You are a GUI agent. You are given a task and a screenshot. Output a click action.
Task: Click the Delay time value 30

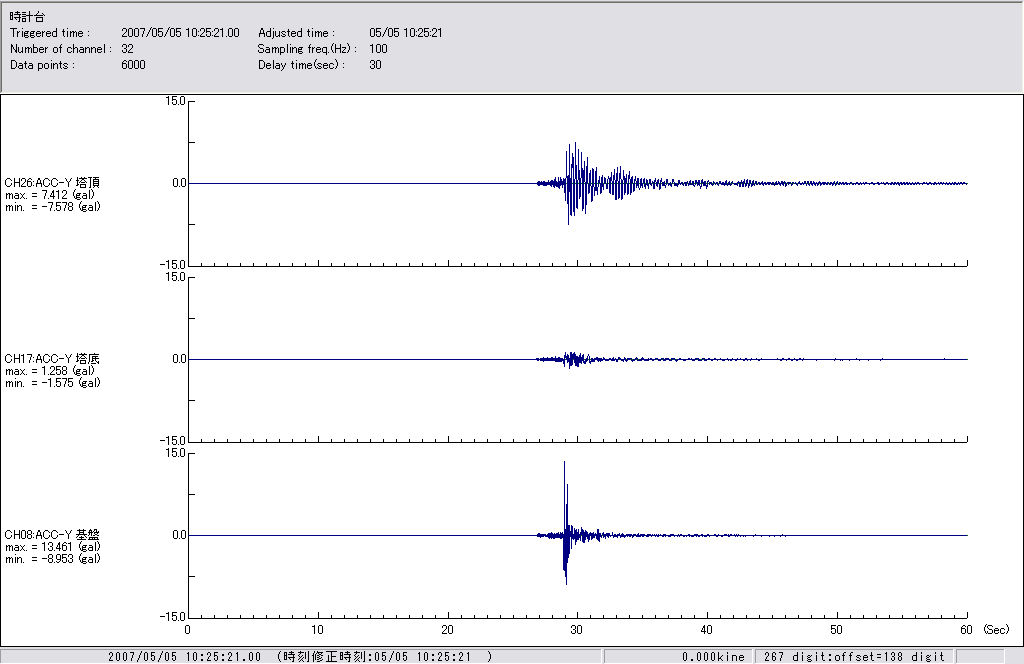tap(375, 65)
